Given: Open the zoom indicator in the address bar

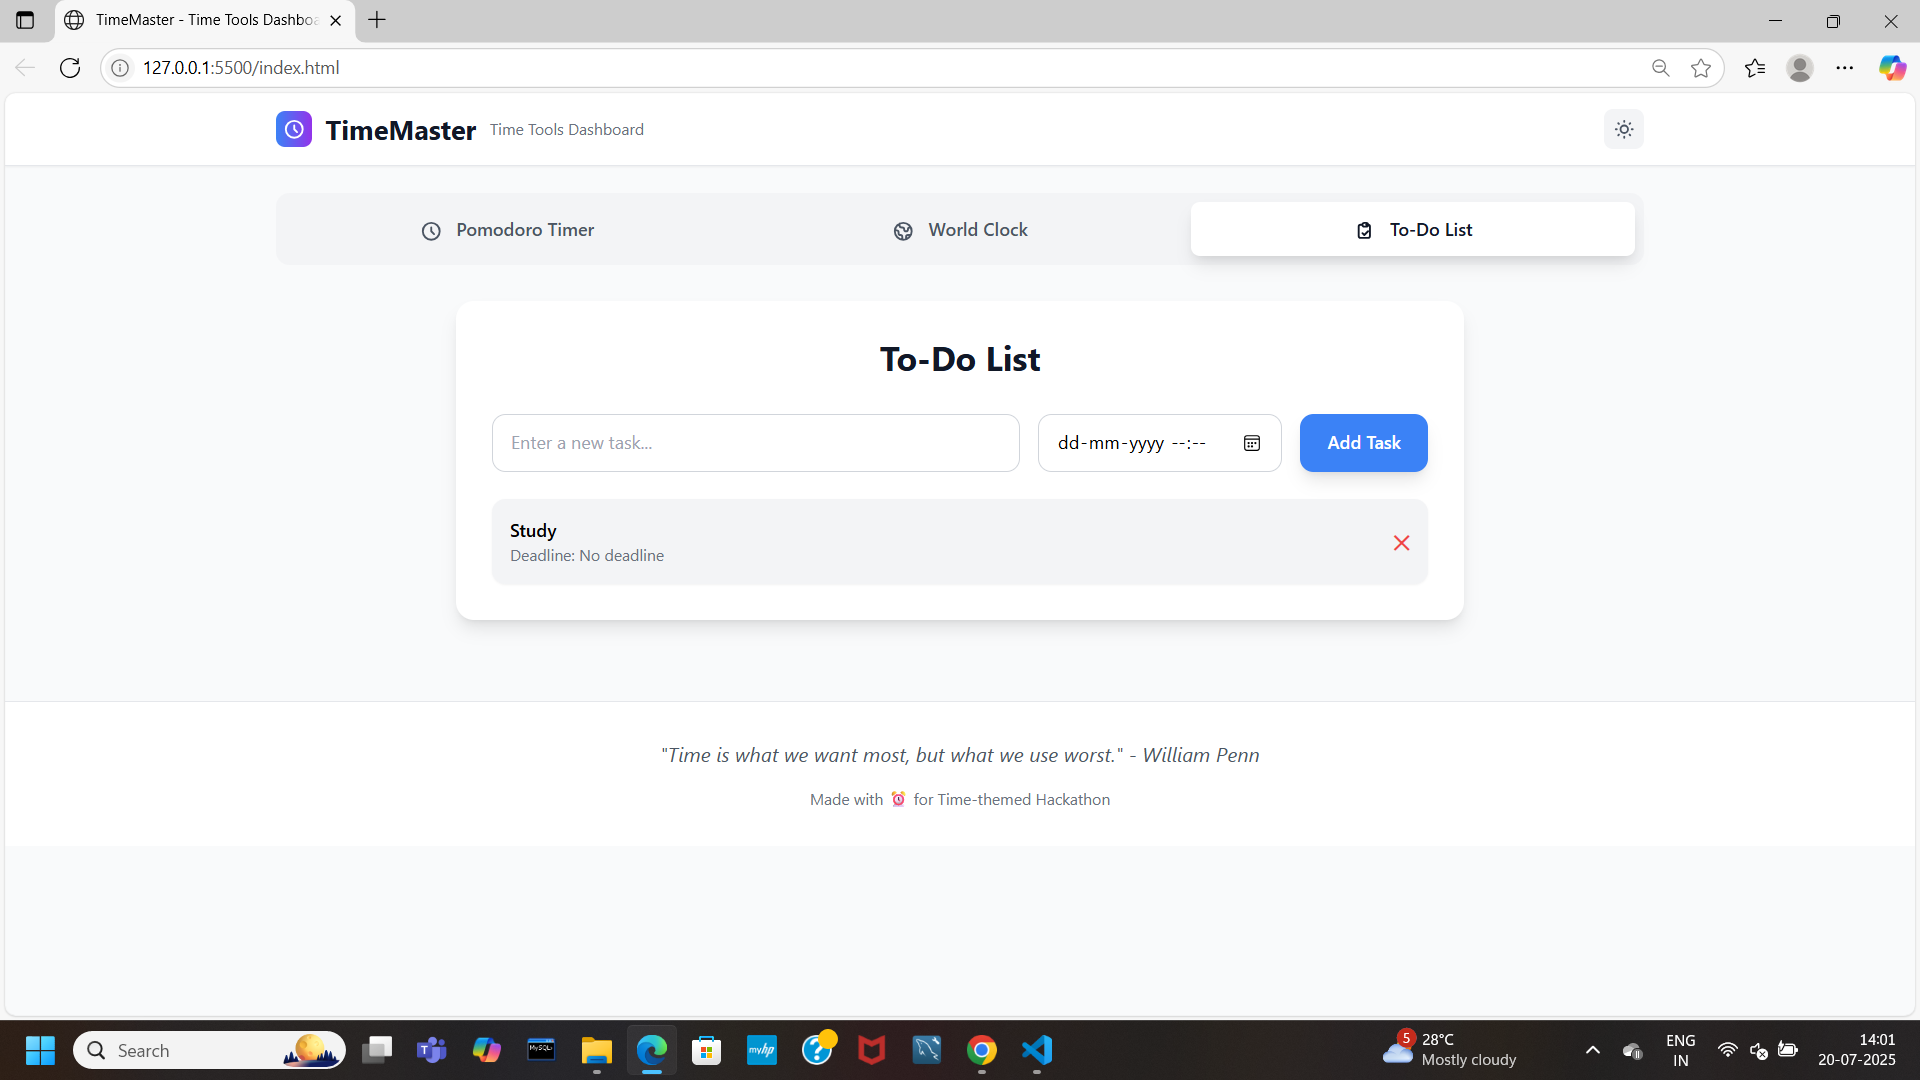Looking at the screenshot, I should coord(1660,68).
